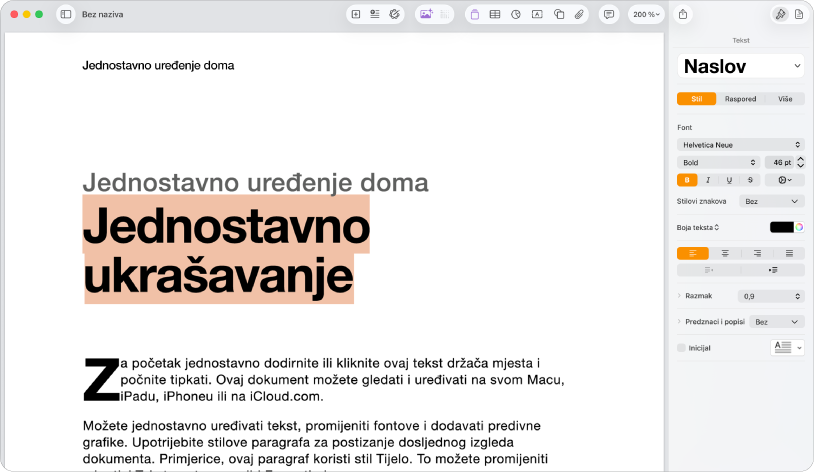The height and width of the screenshot is (473, 814).
Task: Insert a table from the toolbar
Action: tap(495, 15)
